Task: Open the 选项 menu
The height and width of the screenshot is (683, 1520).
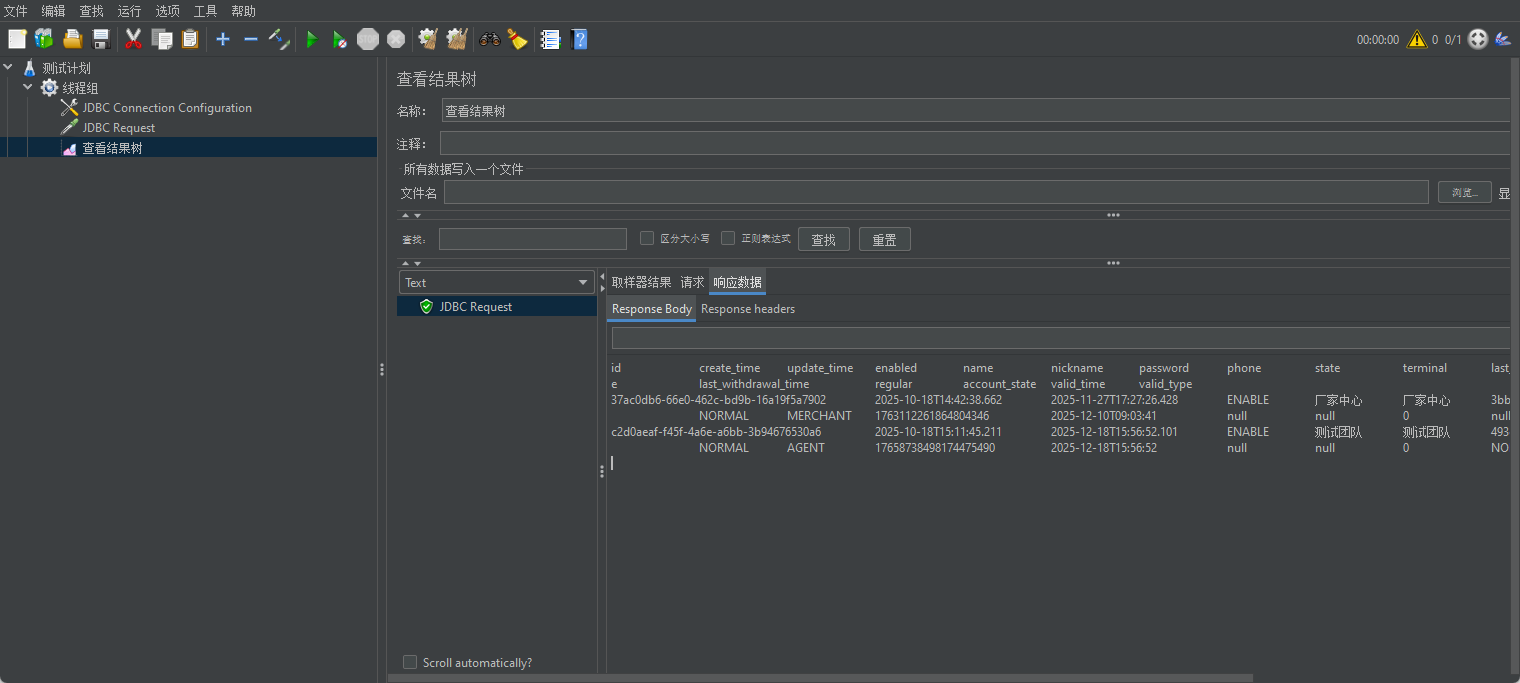Action: 167,11
